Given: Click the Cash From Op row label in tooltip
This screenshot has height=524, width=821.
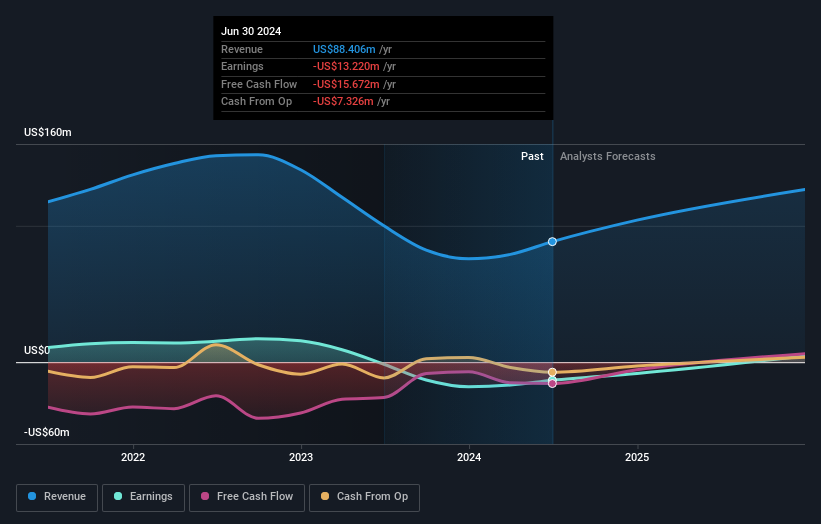Looking at the screenshot, I should 257,102.
